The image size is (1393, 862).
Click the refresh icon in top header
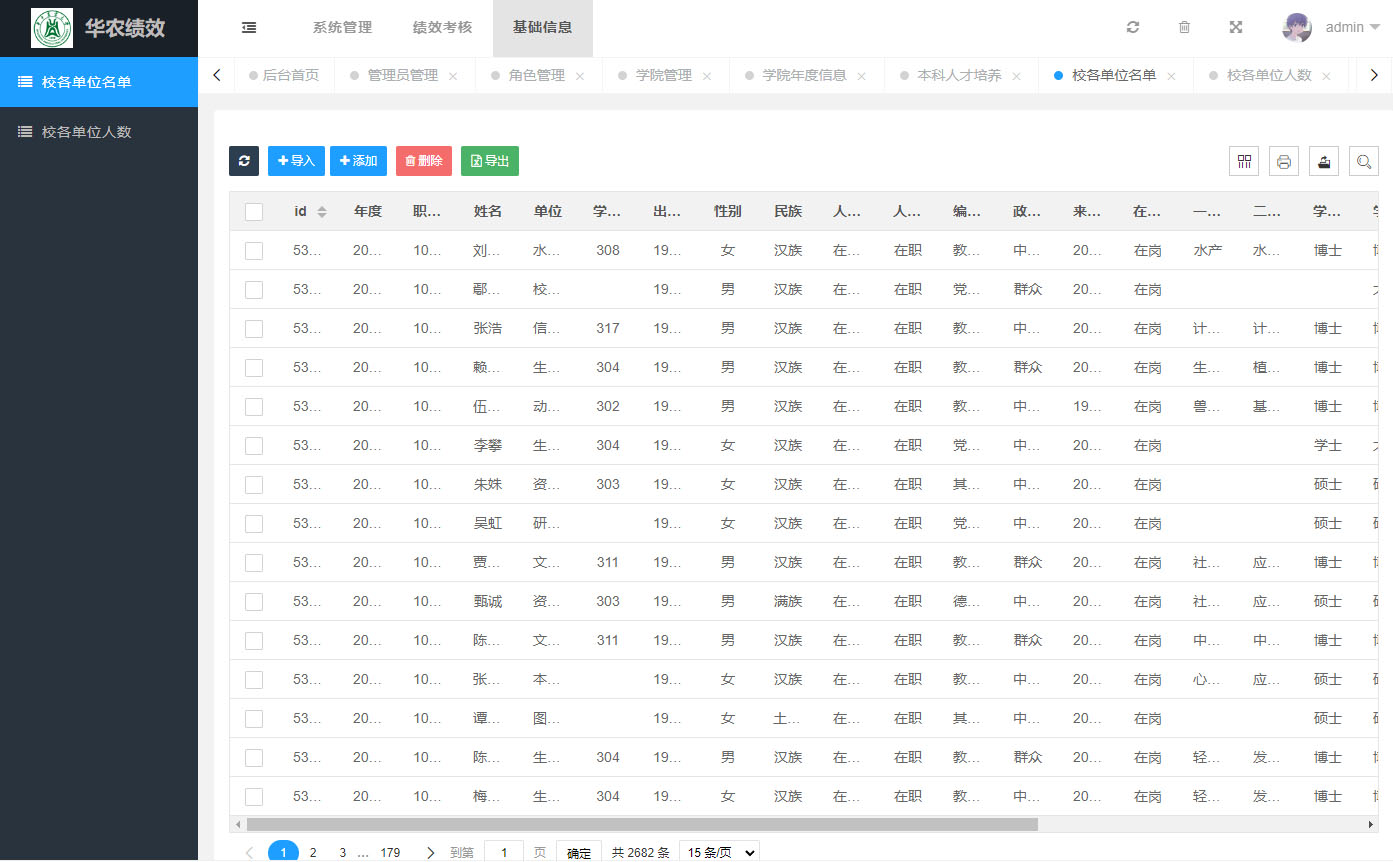point(1132,28)
